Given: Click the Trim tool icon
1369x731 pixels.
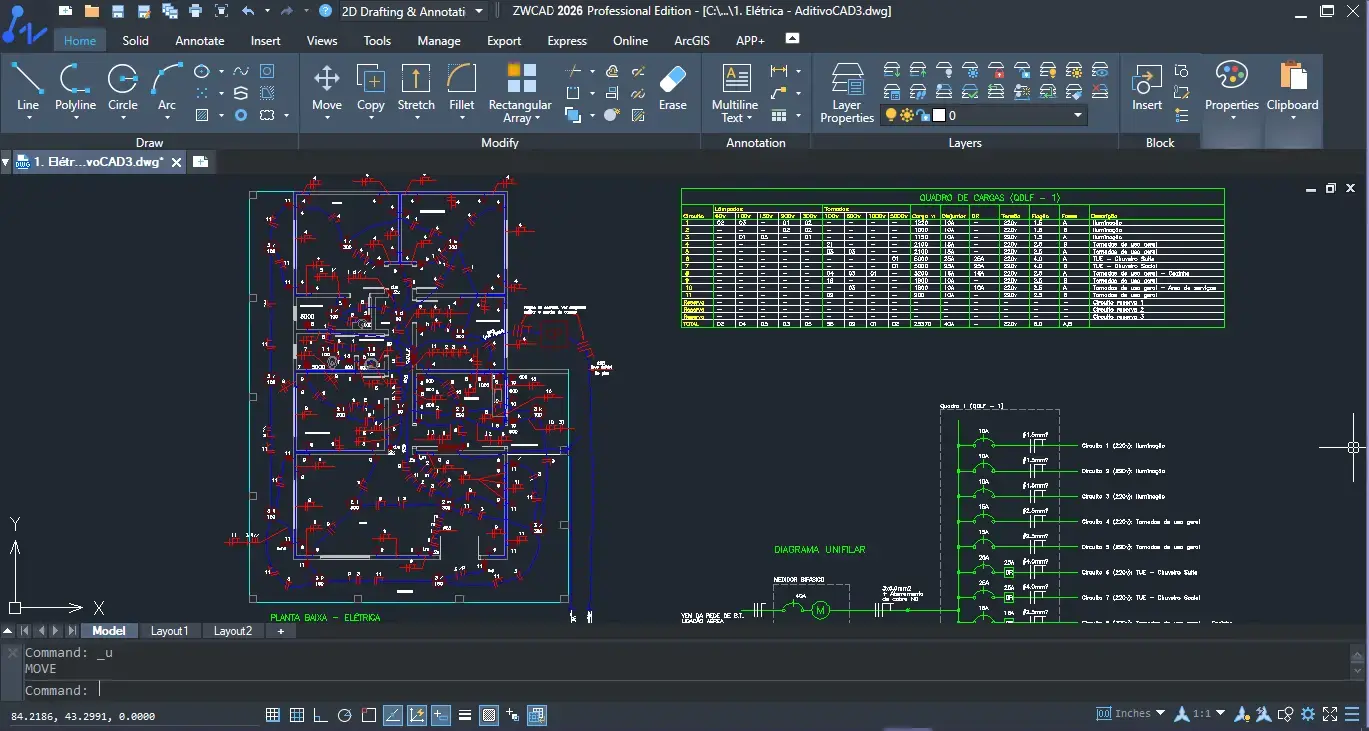Looking at the screenshot, I should point(574,71).
